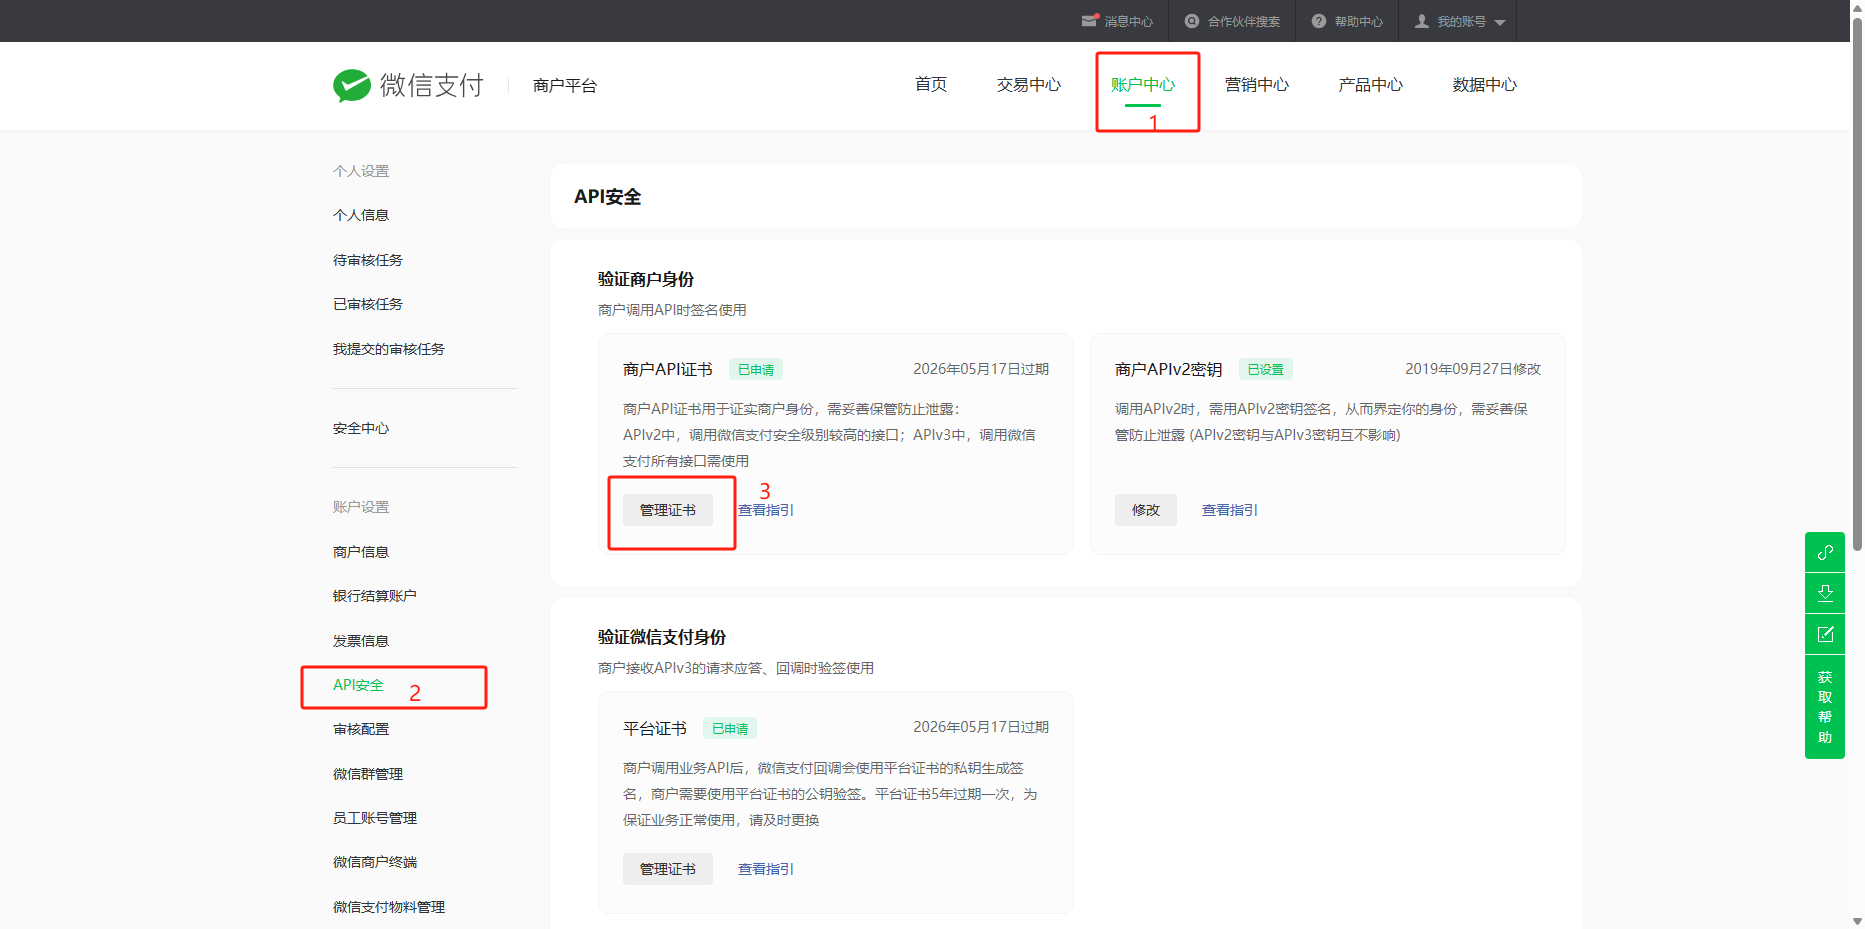The height and width of the screenshot is (929, 1865).
Task: Open the 营销中心 tab
Action: click(x=1257, y=85)
